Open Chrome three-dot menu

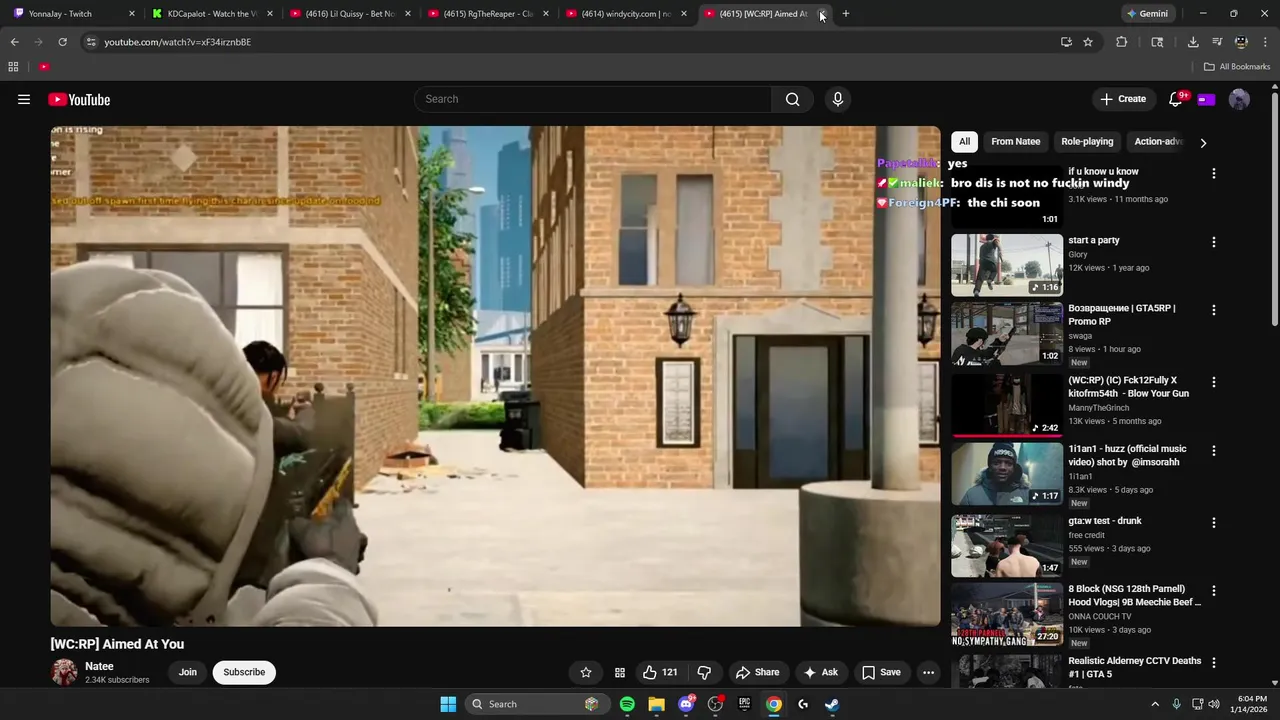(x=1265, y=42)
